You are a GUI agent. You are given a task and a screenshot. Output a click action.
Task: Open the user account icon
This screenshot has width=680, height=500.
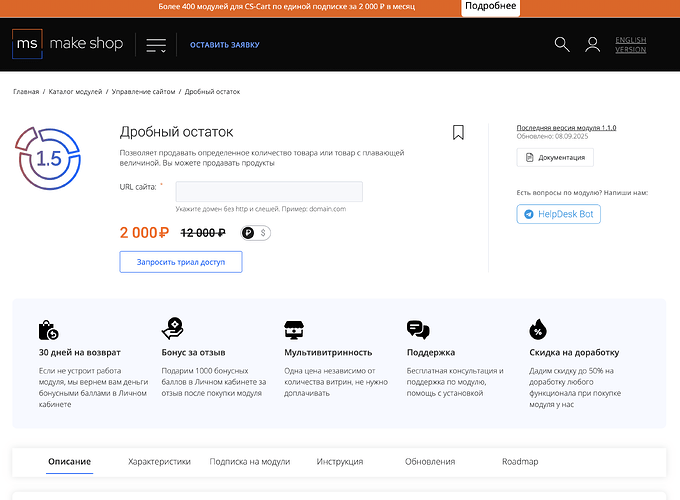pos(592,44)
